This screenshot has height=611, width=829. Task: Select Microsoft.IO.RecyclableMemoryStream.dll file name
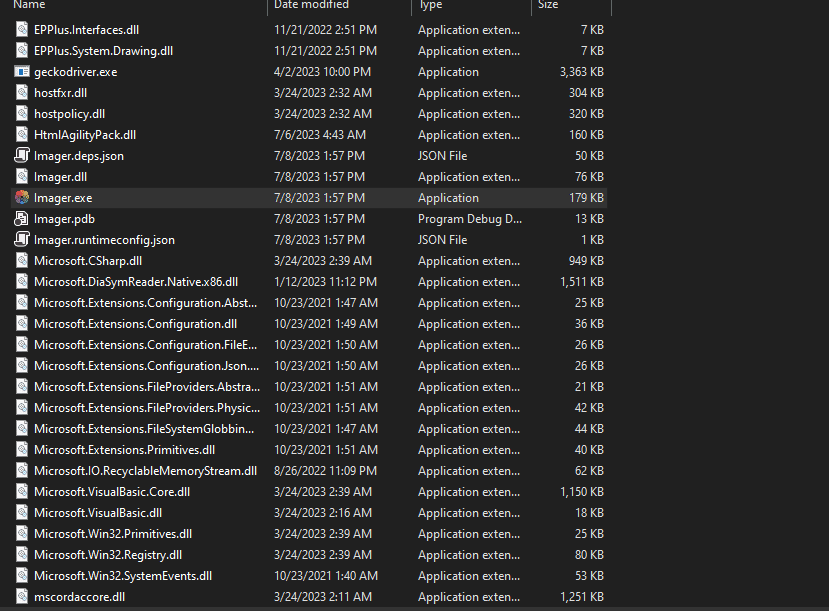click(145, 471)
